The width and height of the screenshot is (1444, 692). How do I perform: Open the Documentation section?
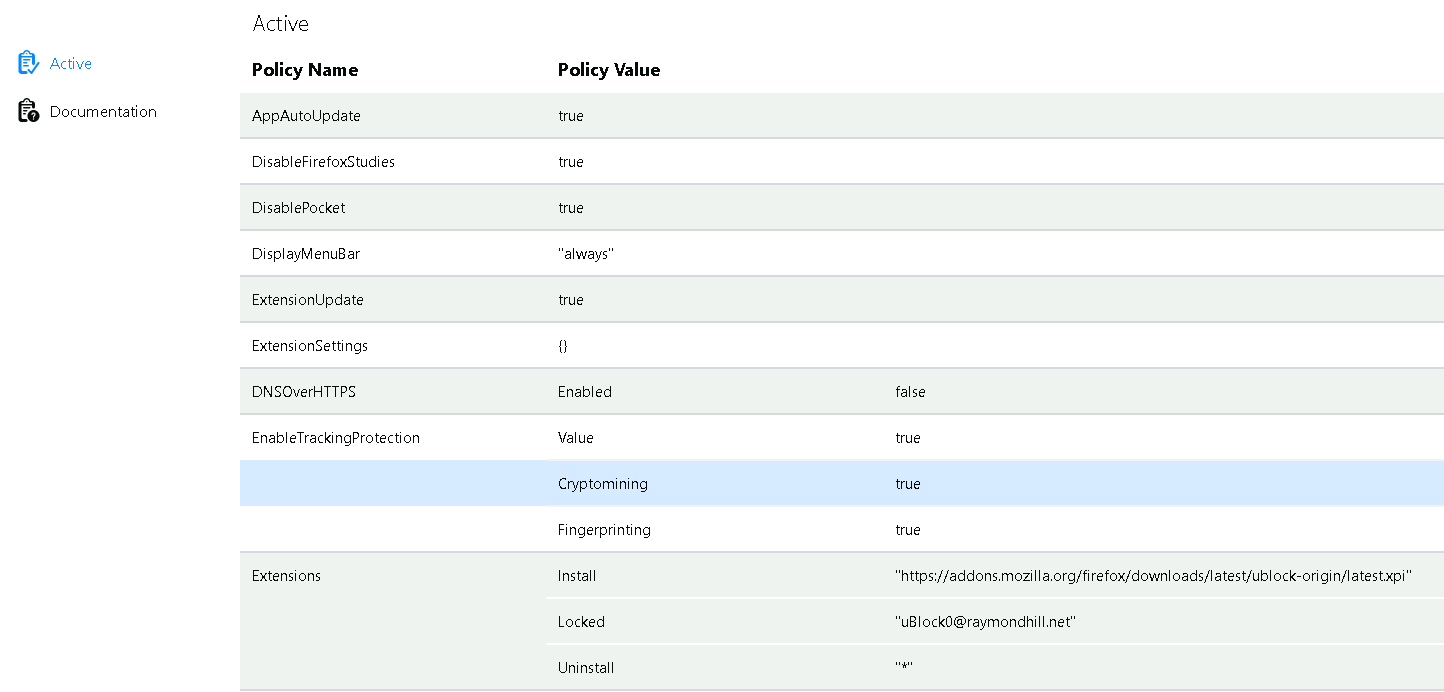(x=103, y=111)
